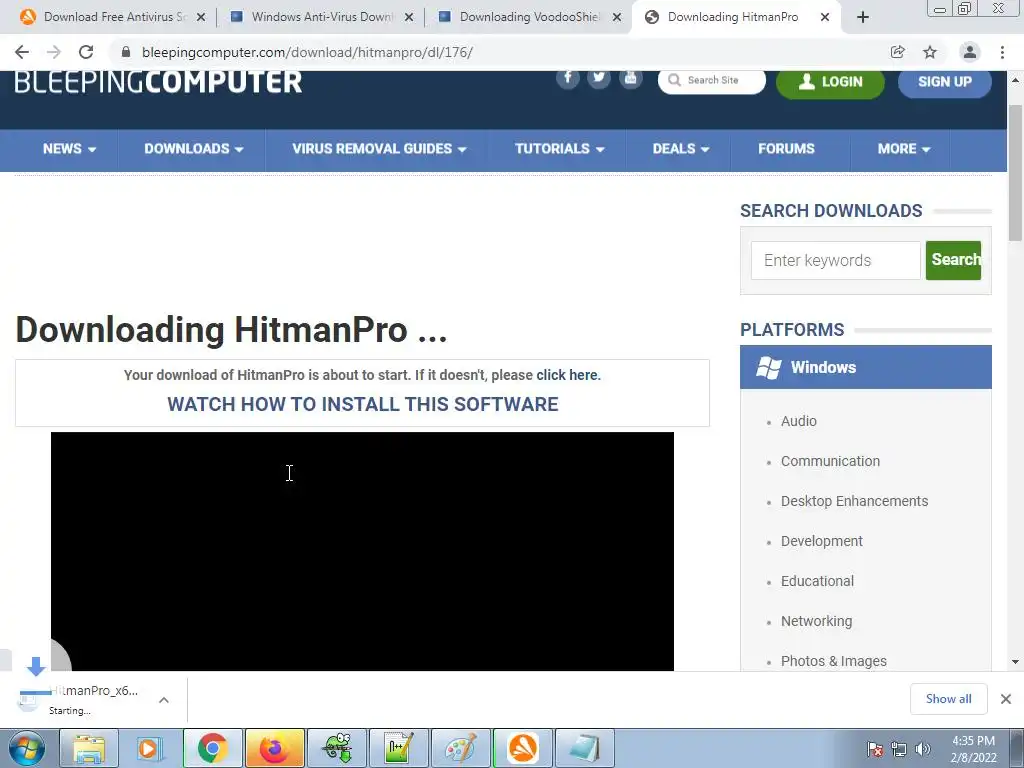This screenshot has width=1024, height=768.
Task: Switch to Chrome in the taskbar
Action: (212, 748)
